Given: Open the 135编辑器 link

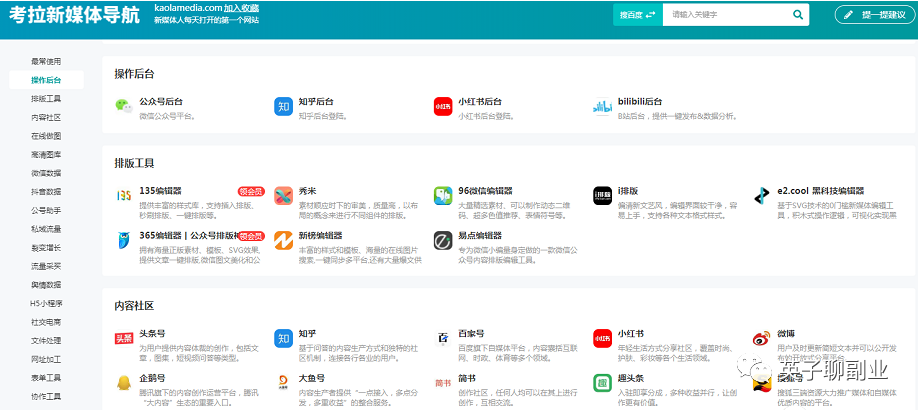Looking at the screenshot, I should point(161,190).
